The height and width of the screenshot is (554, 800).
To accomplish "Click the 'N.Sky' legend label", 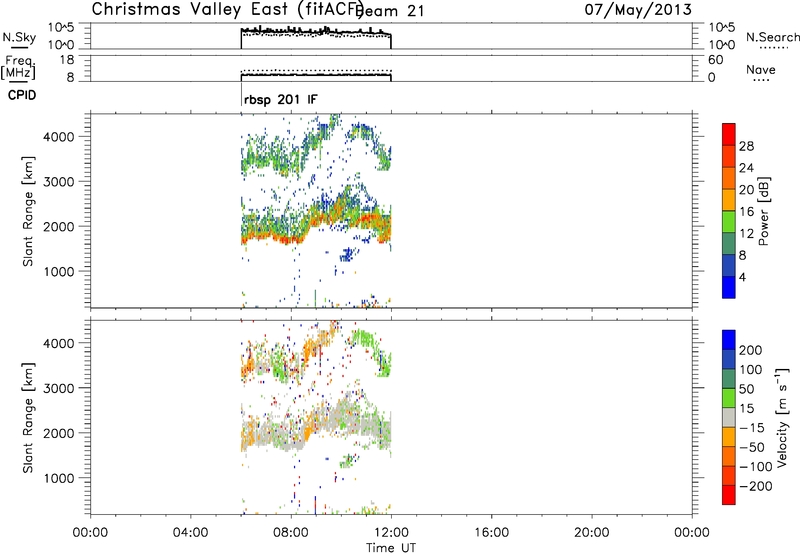I will coord(19,37).
